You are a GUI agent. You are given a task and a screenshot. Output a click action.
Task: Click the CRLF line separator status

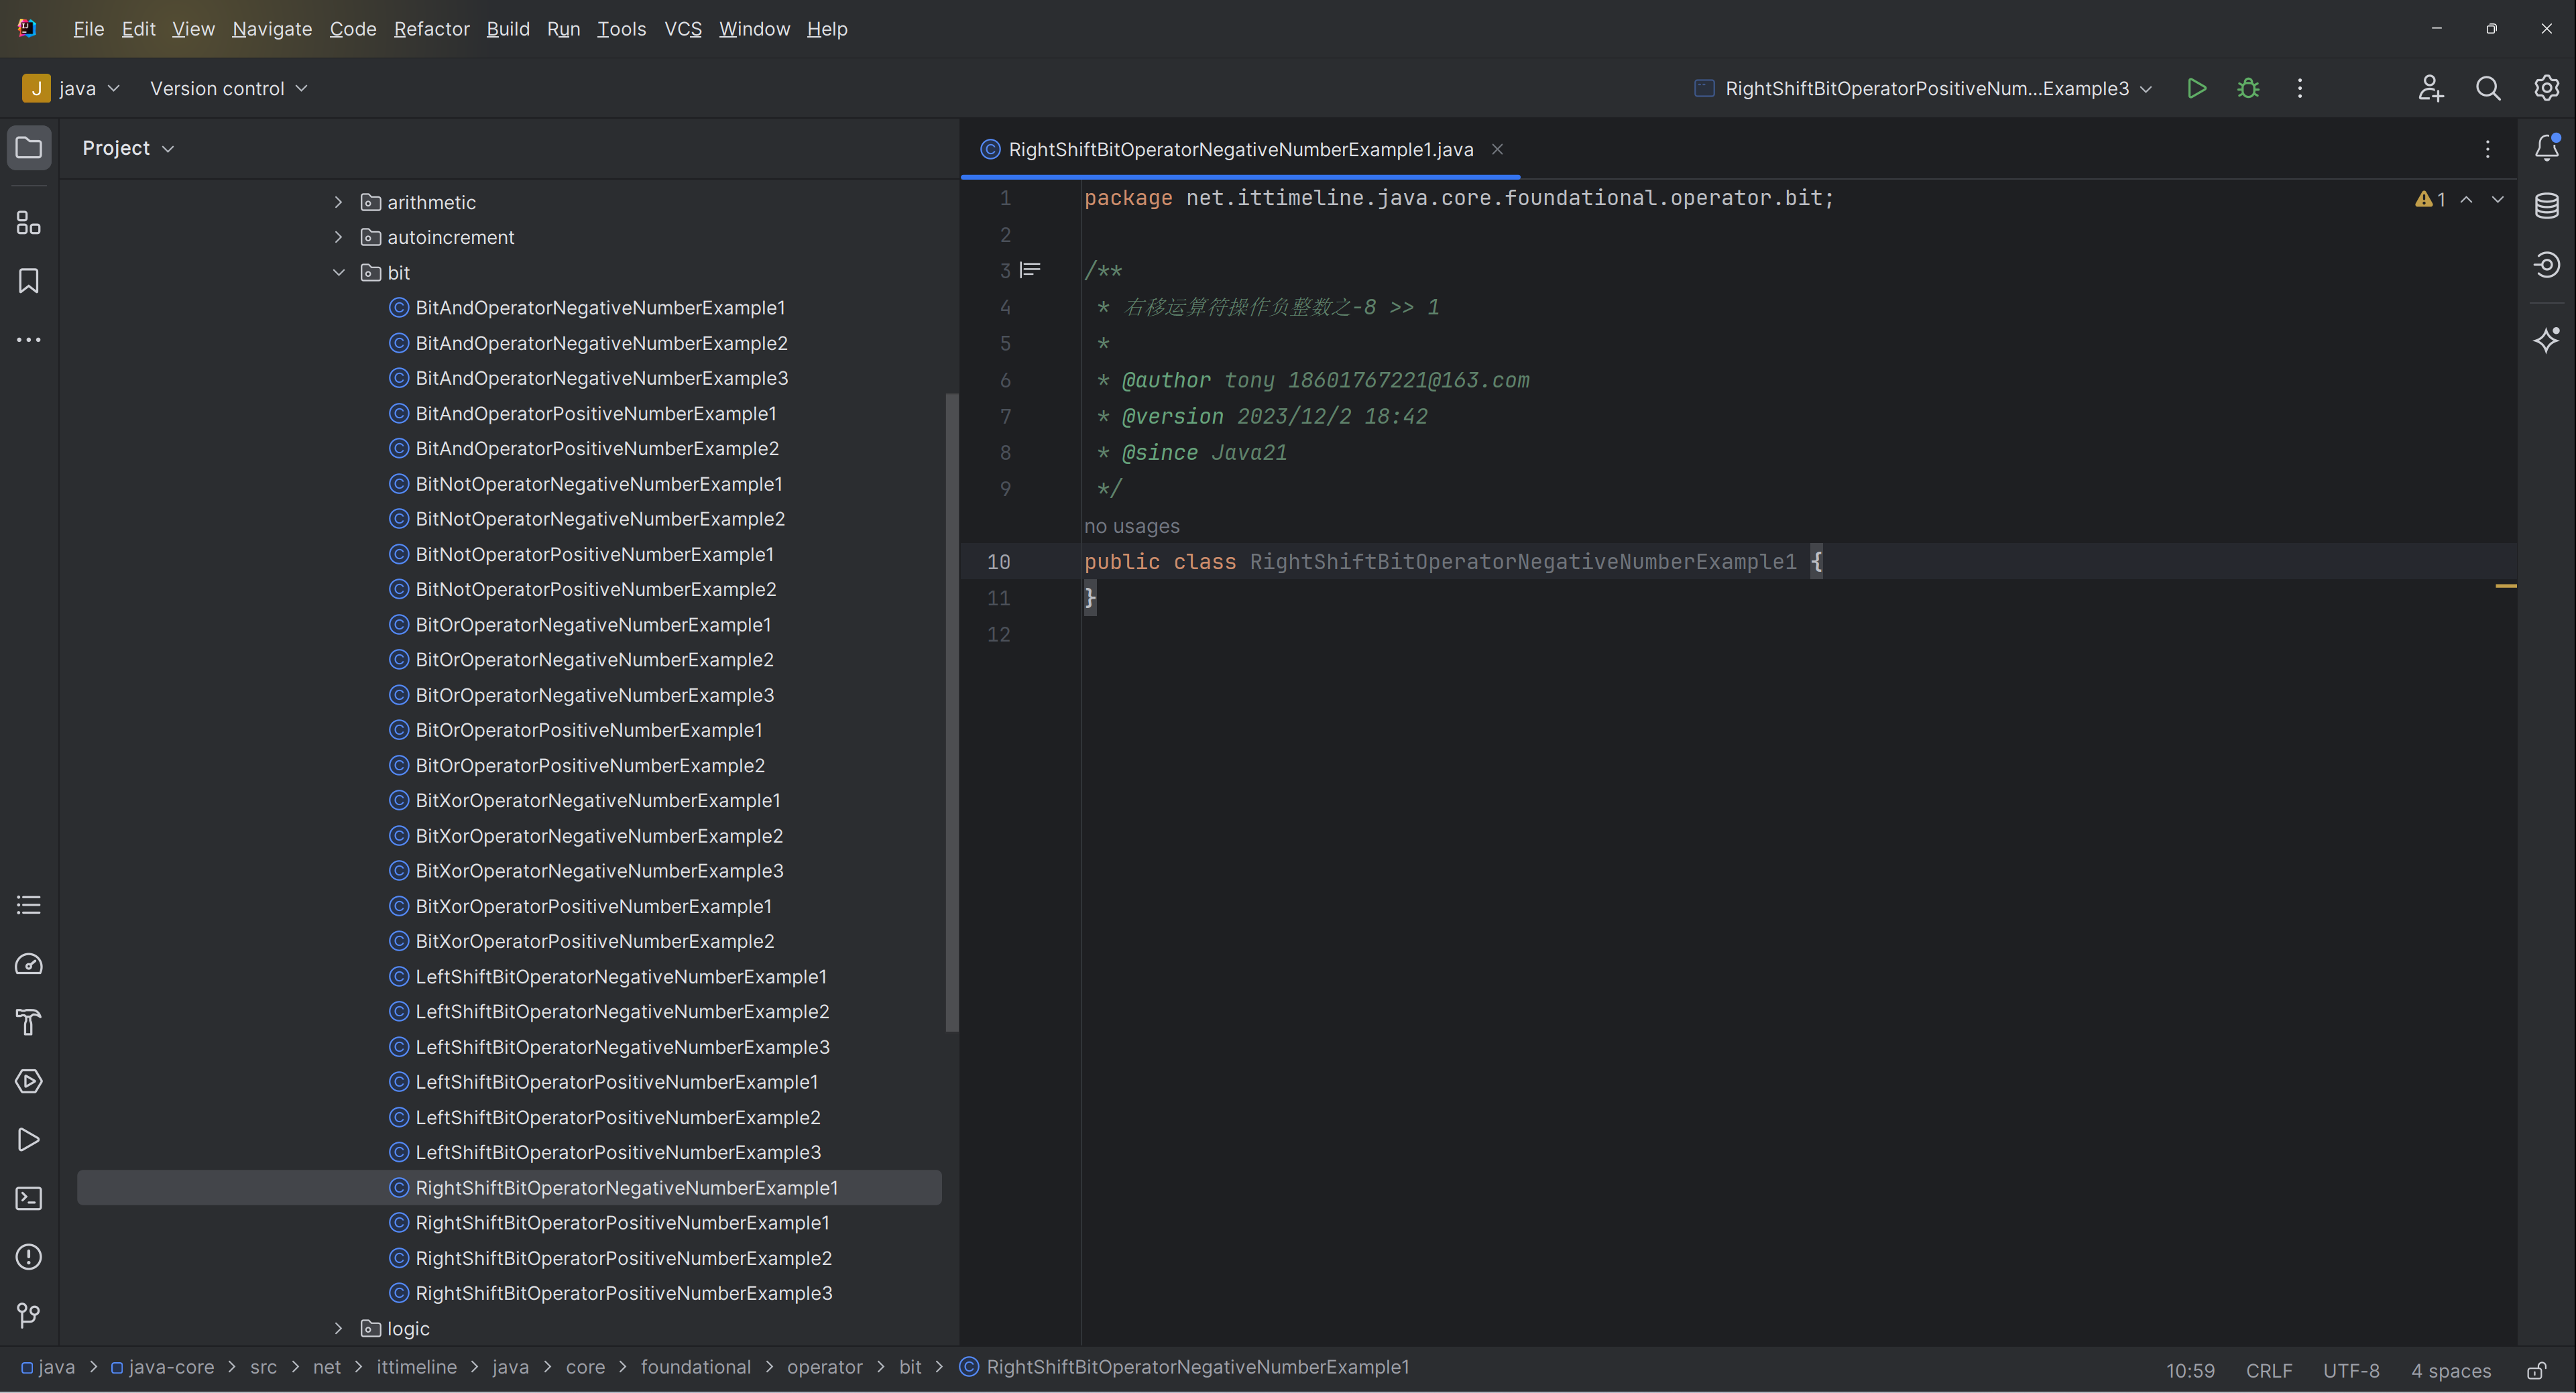[2269, 1370]
